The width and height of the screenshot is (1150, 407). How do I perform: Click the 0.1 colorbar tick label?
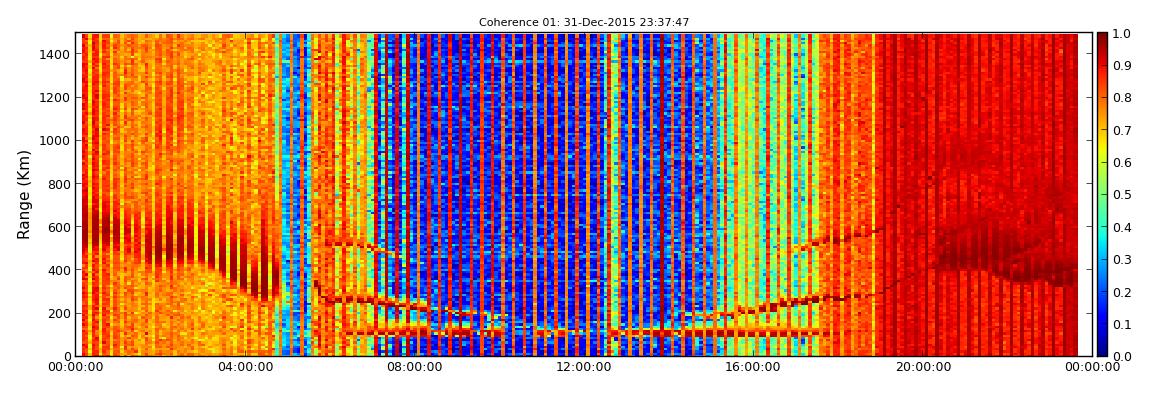(1124, 324)
